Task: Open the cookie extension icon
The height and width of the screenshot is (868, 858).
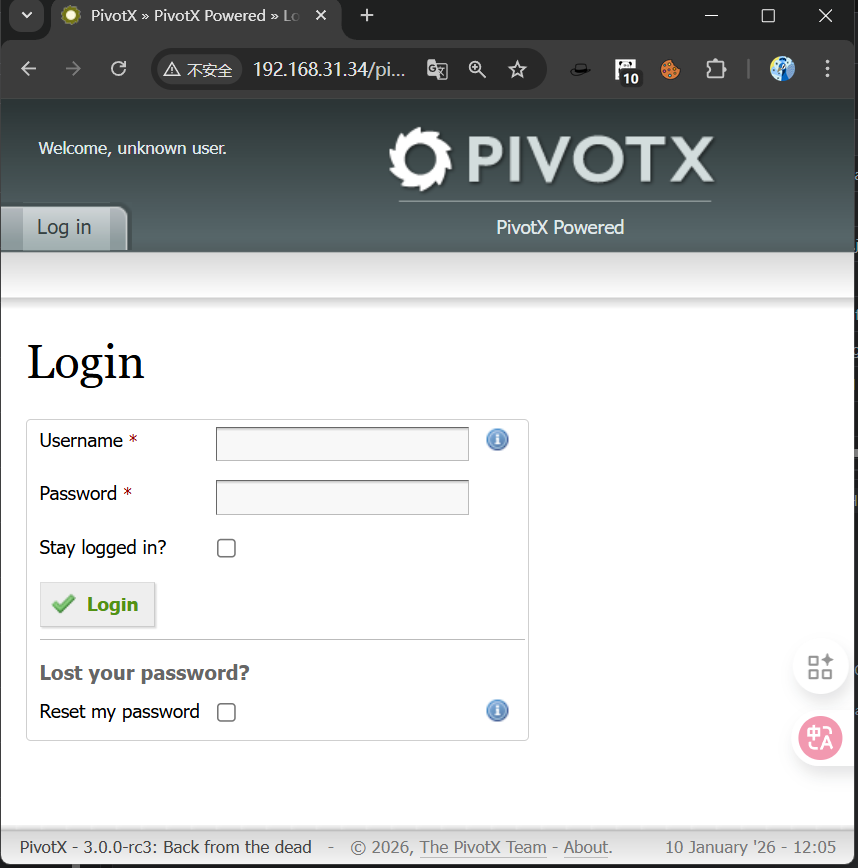Action: [x=670, y=69]
